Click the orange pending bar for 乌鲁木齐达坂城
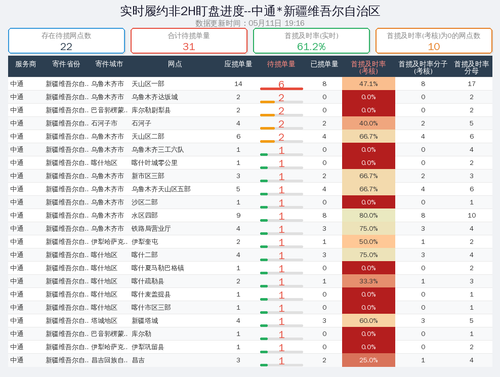 (x=267, y=102)
